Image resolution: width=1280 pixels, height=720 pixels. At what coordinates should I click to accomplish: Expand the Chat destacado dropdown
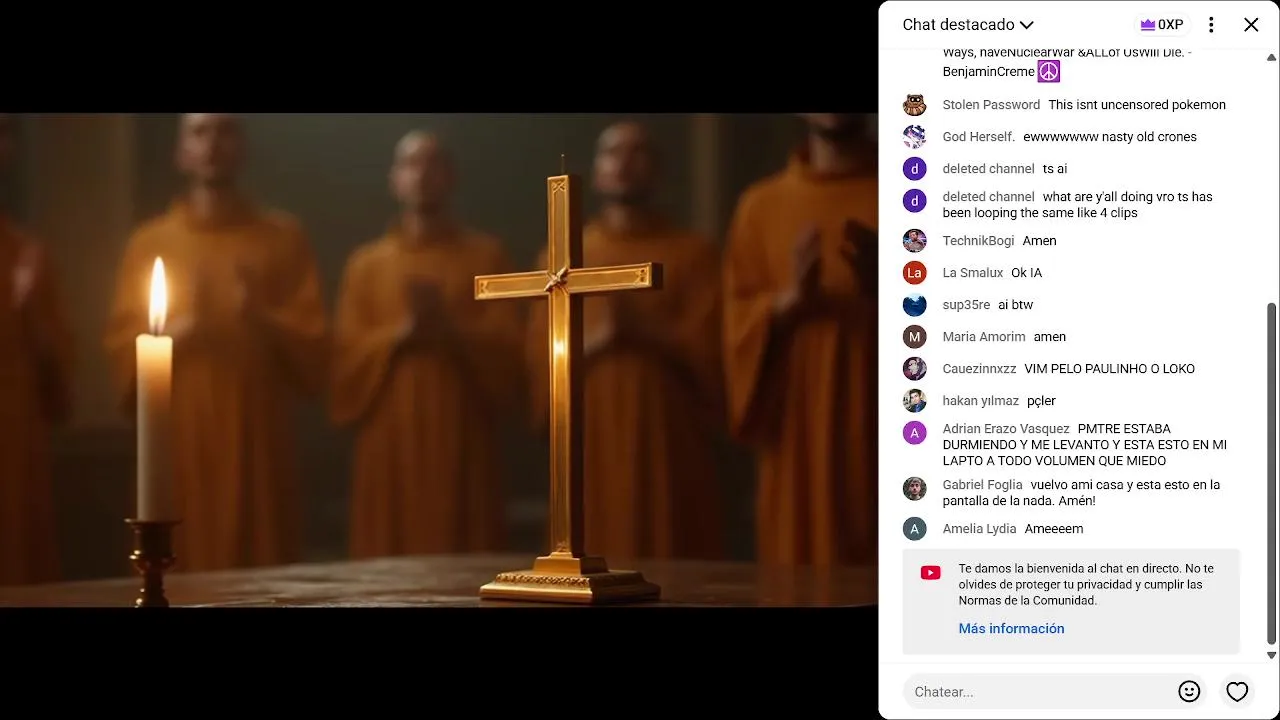coord(968,25)
